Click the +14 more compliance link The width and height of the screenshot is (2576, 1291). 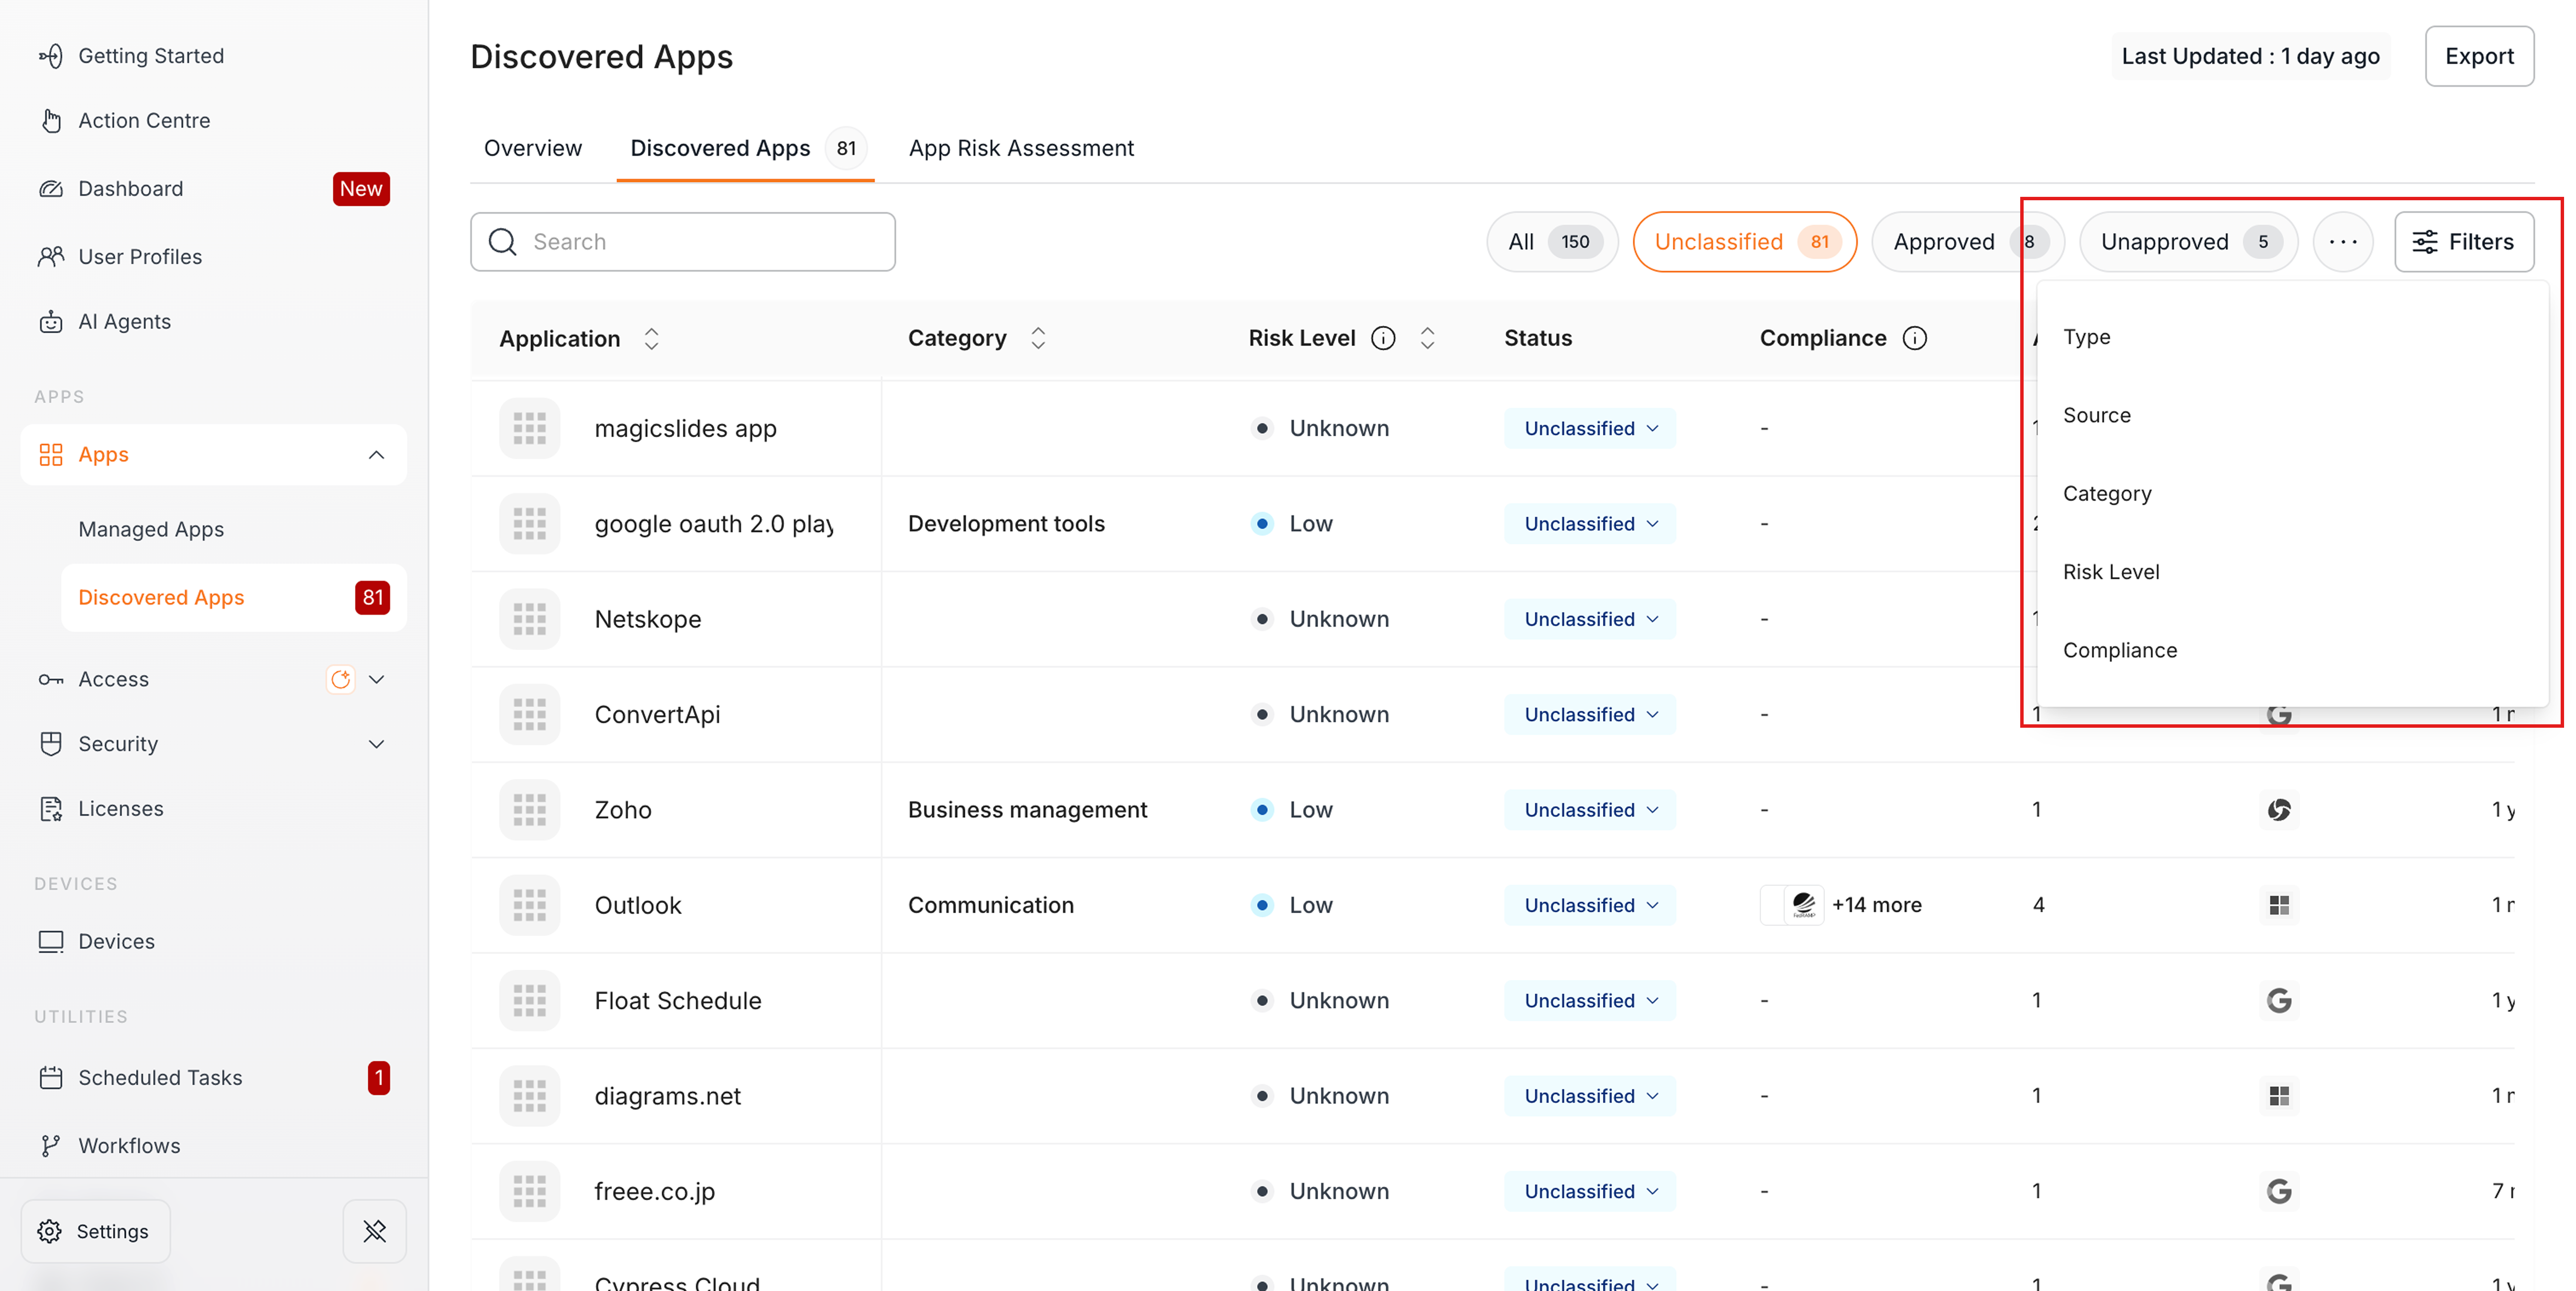[1876, 906]
